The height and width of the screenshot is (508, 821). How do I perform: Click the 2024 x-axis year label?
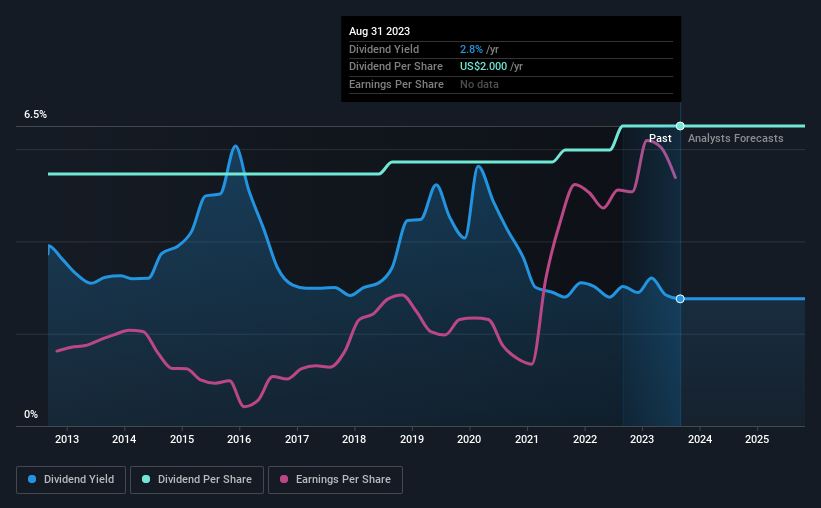pyautogui.click(x=700, y=439)
